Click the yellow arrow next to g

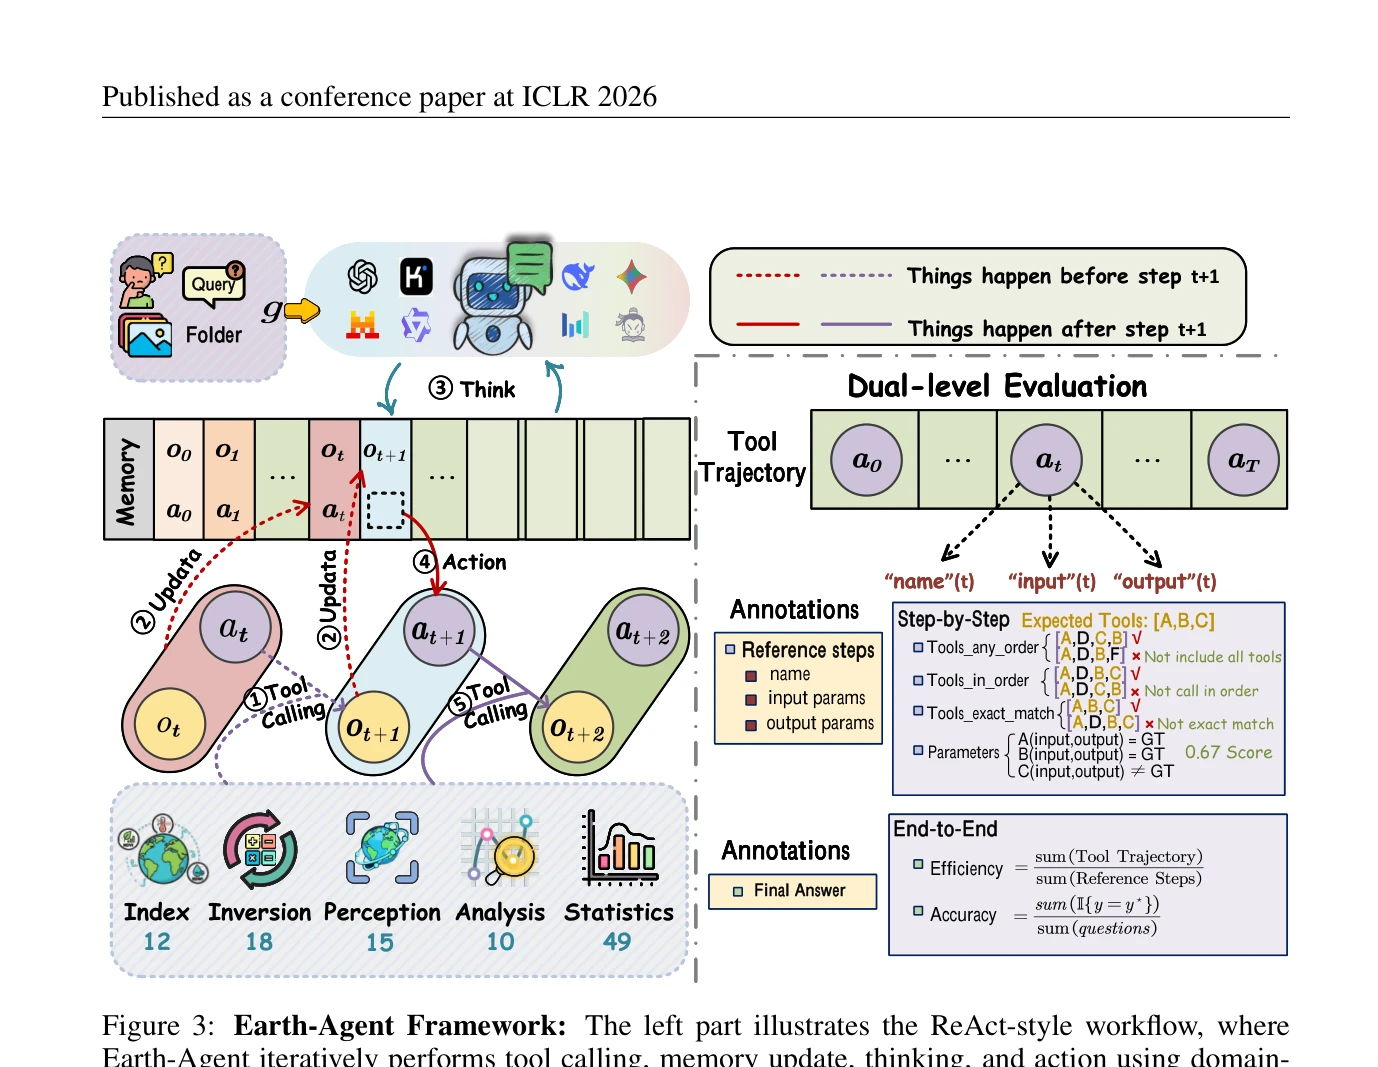coord(302,311)
